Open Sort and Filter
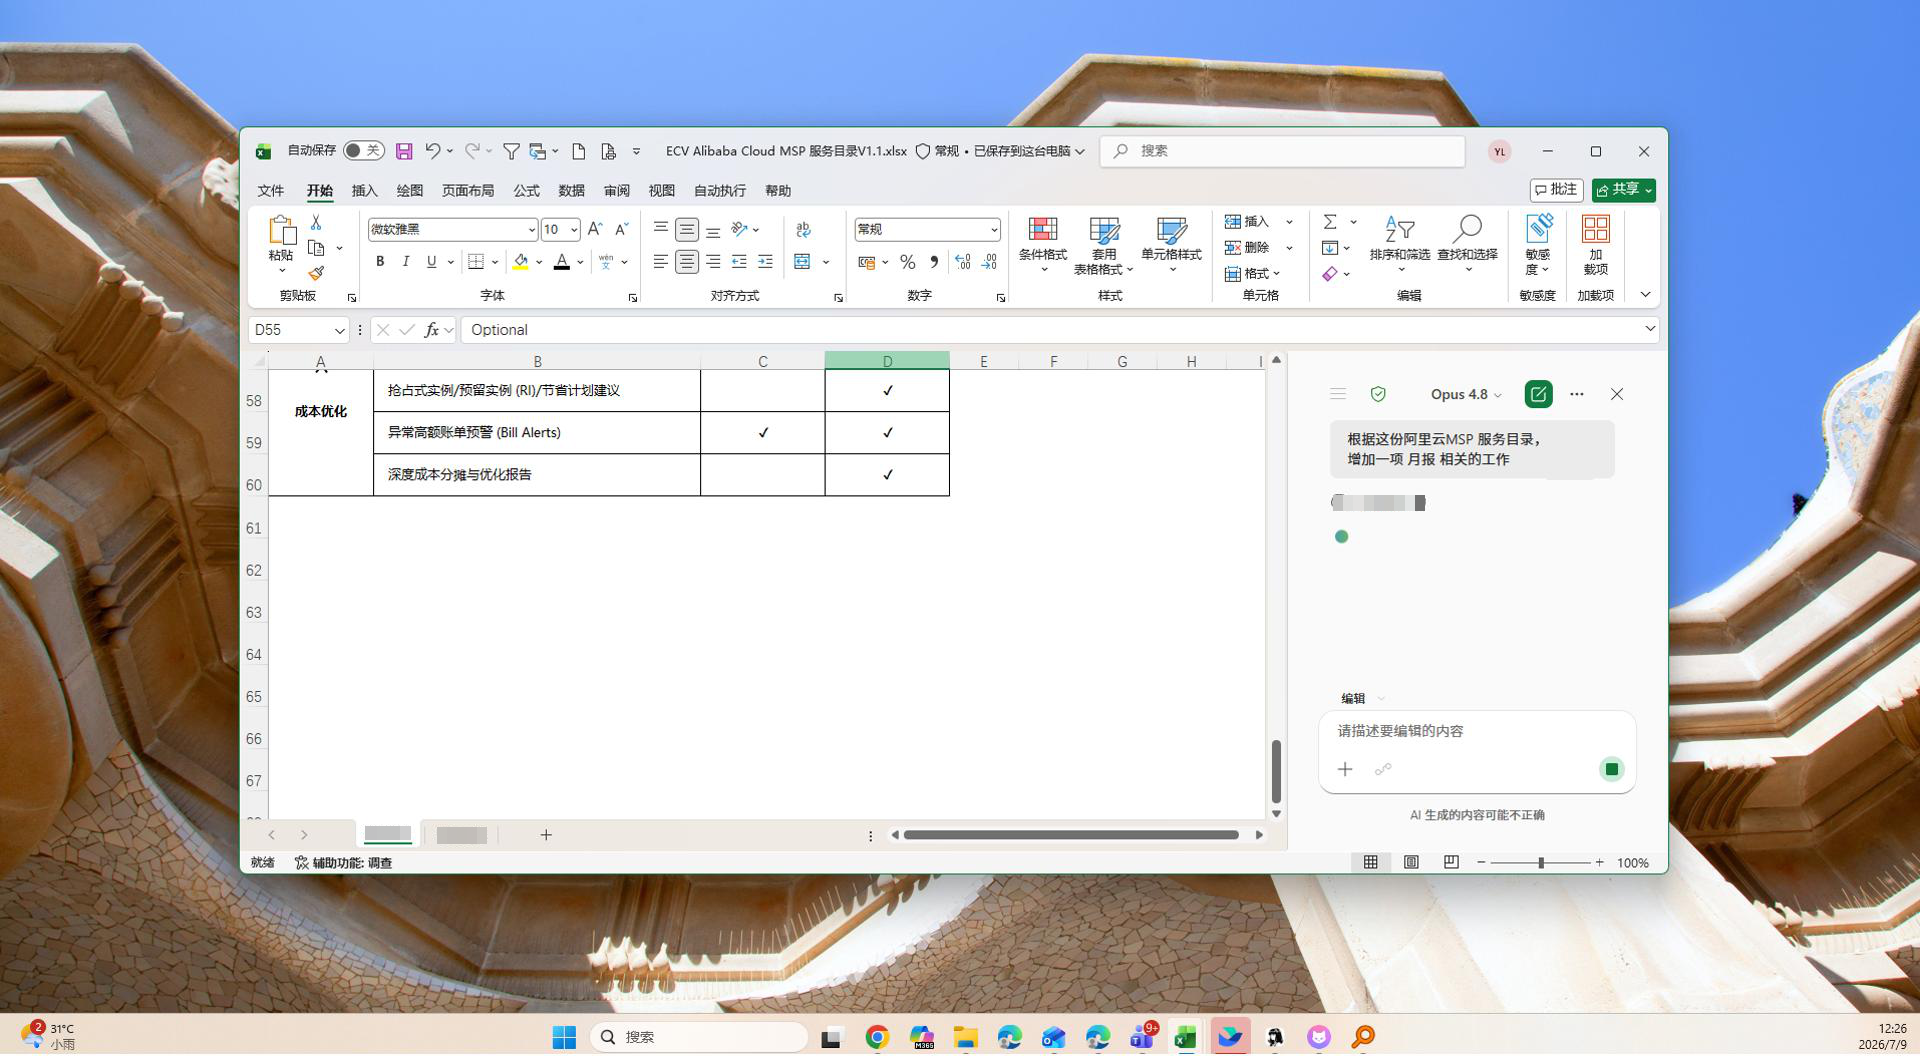This screenshot has width=1920, height=1058. [x=1400, y=243]
